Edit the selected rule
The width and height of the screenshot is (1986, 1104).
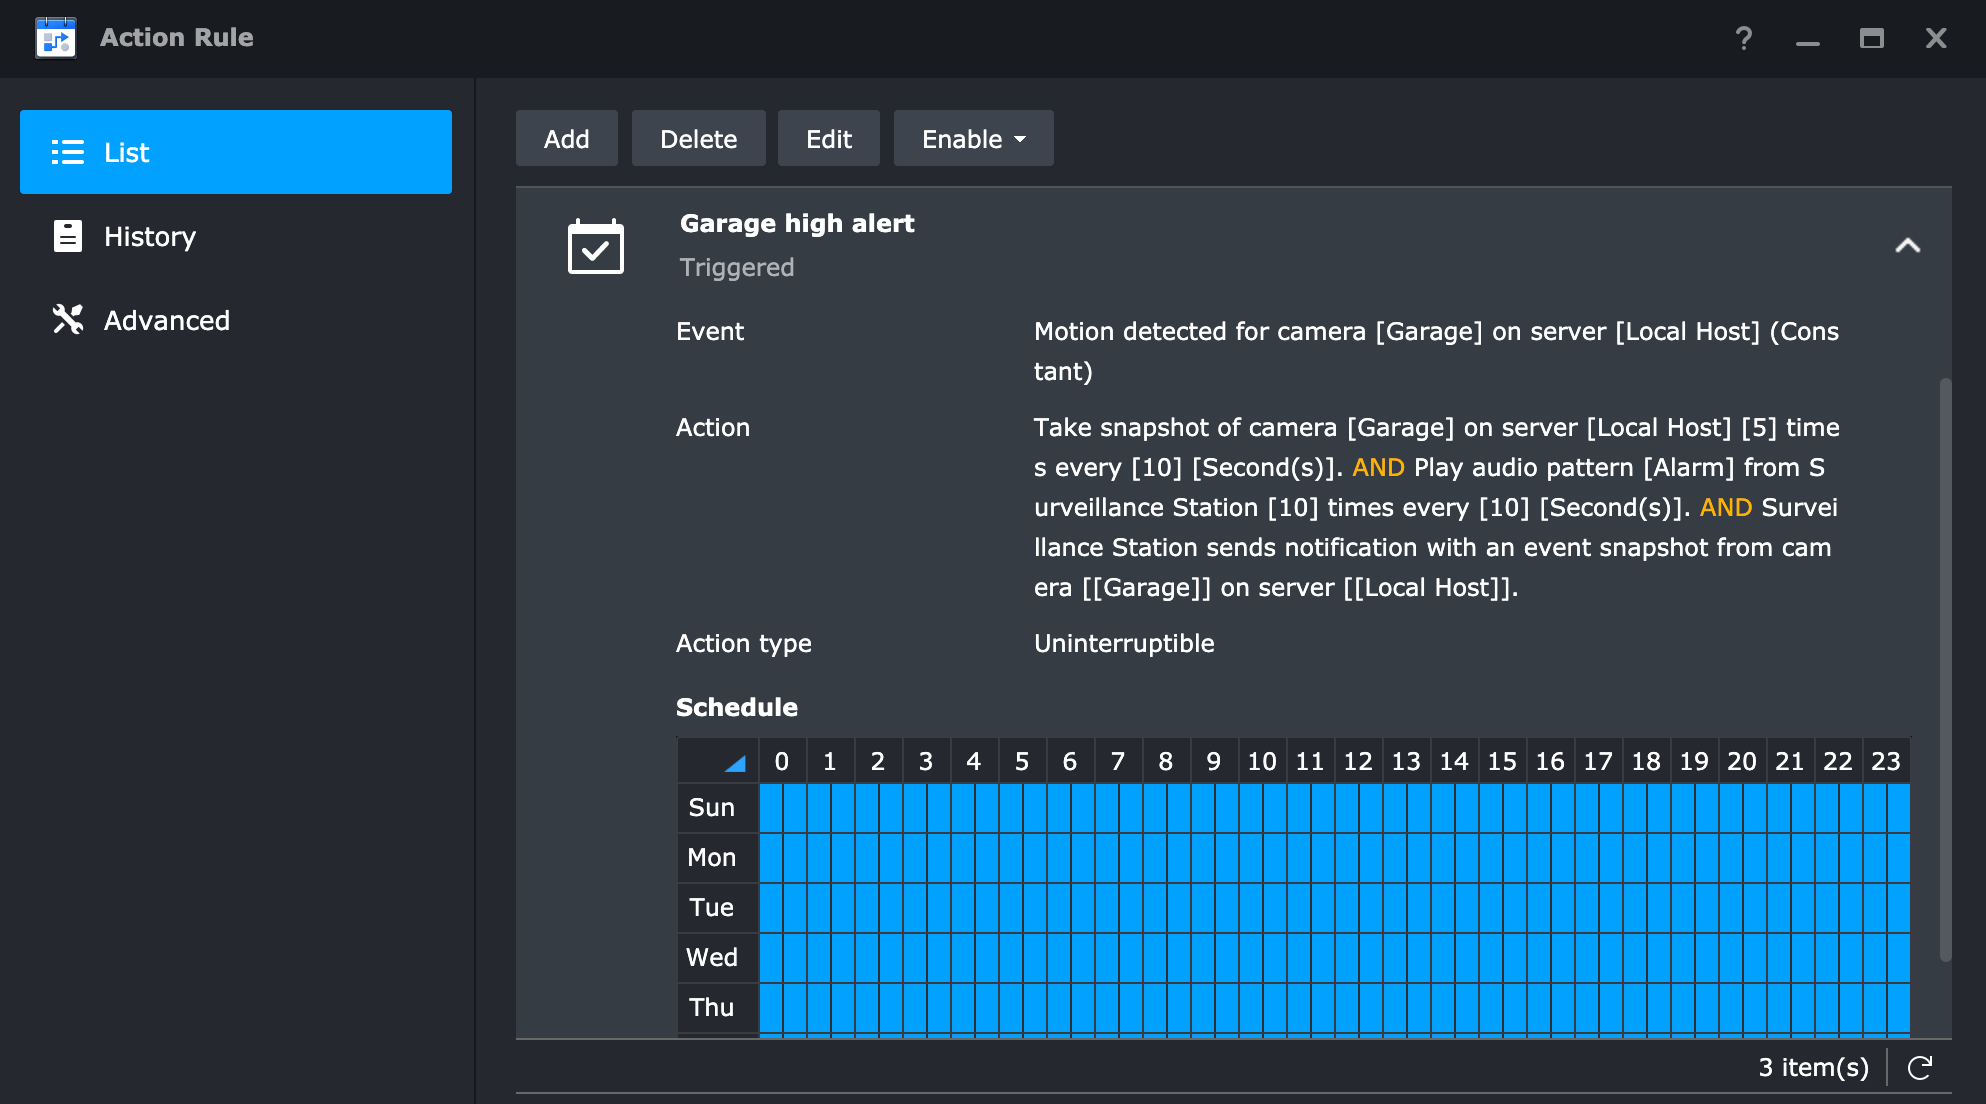pyautogui.click(x=829, y=138)
